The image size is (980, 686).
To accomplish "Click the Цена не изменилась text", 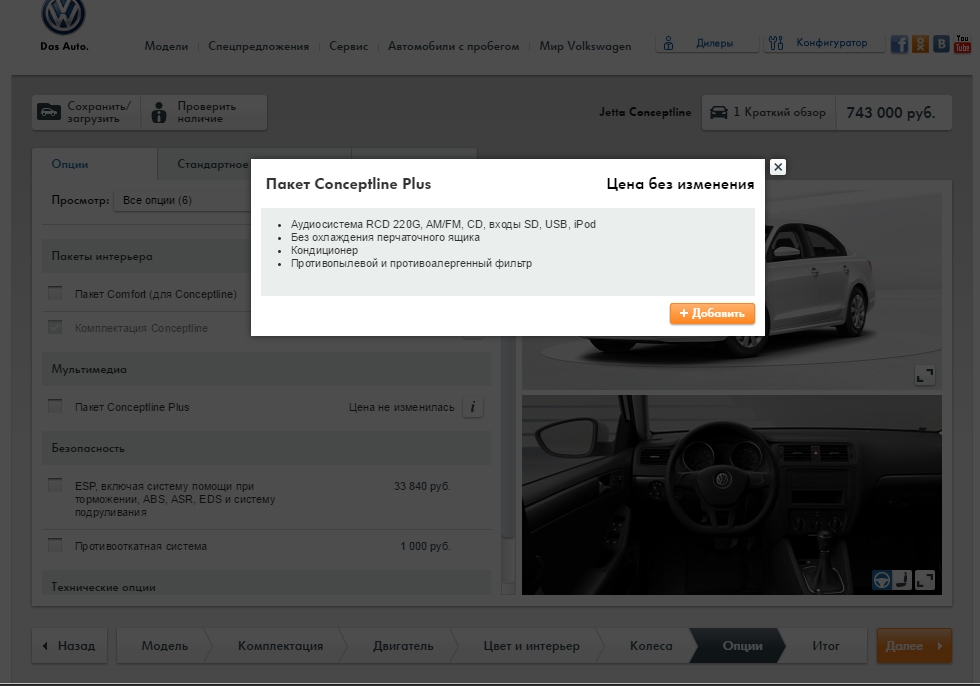I will tap(401, 407).
